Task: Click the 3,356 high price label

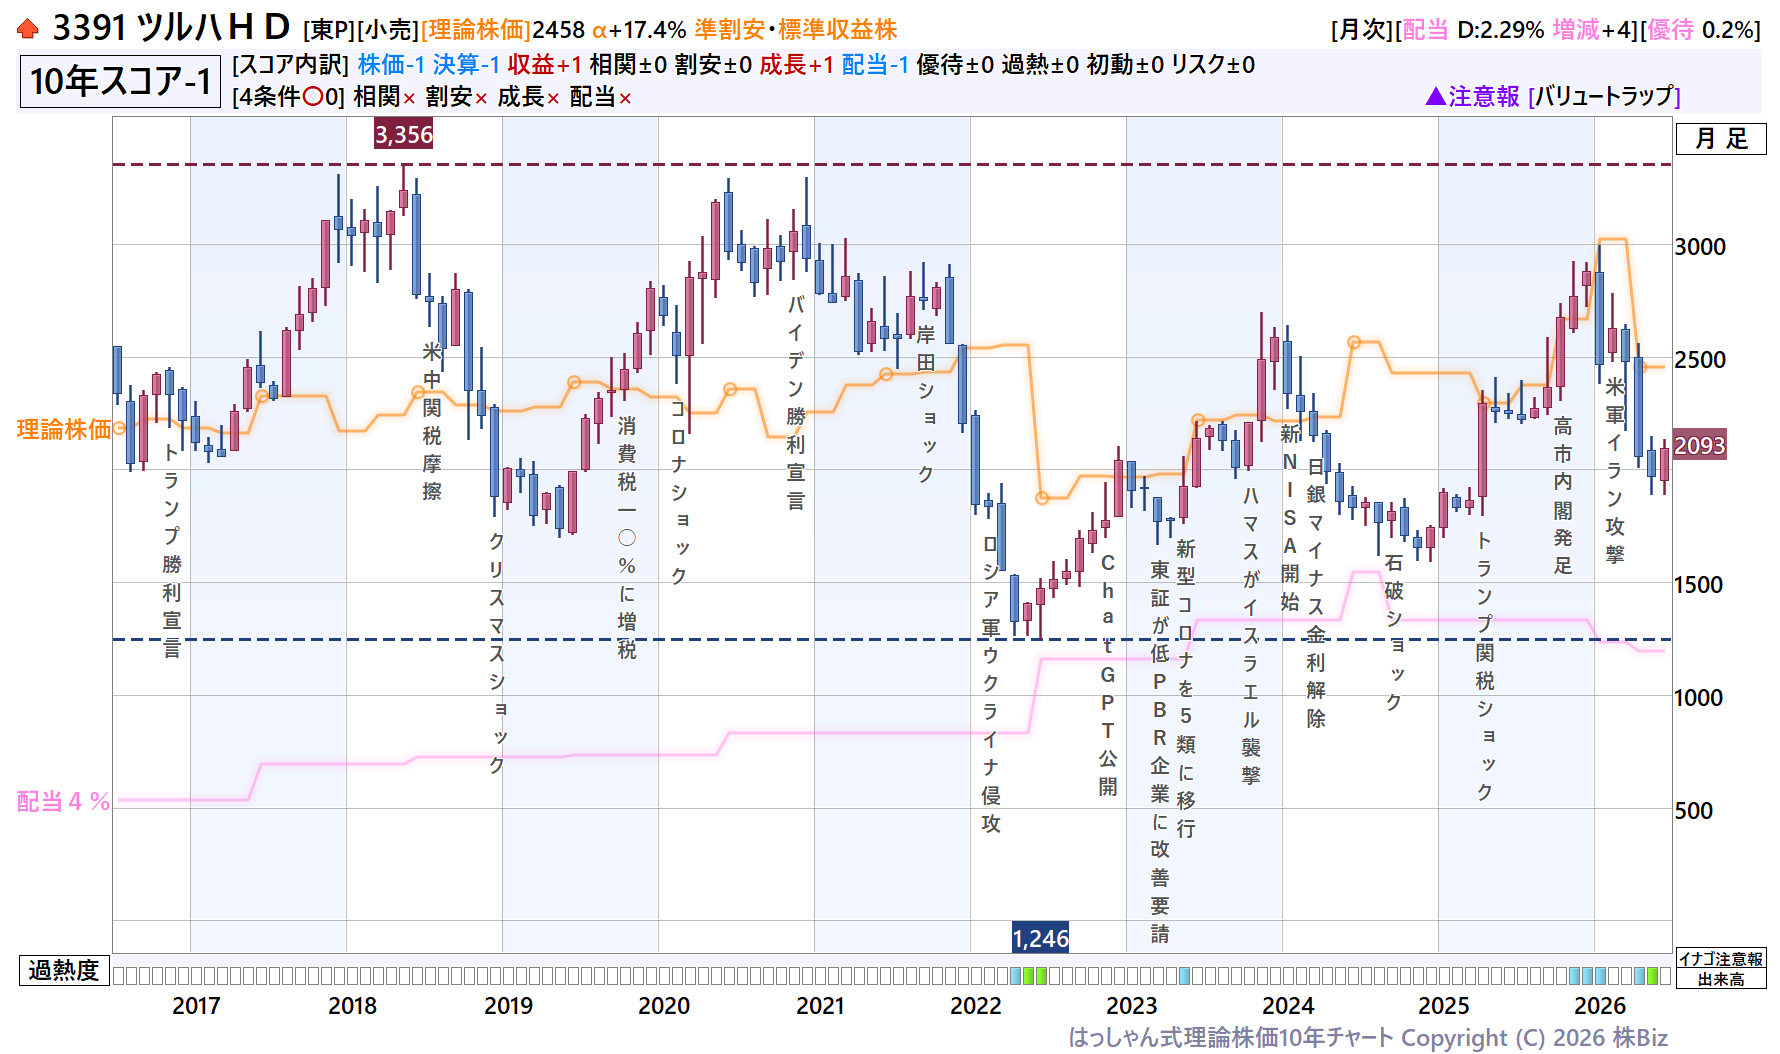Action: 404,134
